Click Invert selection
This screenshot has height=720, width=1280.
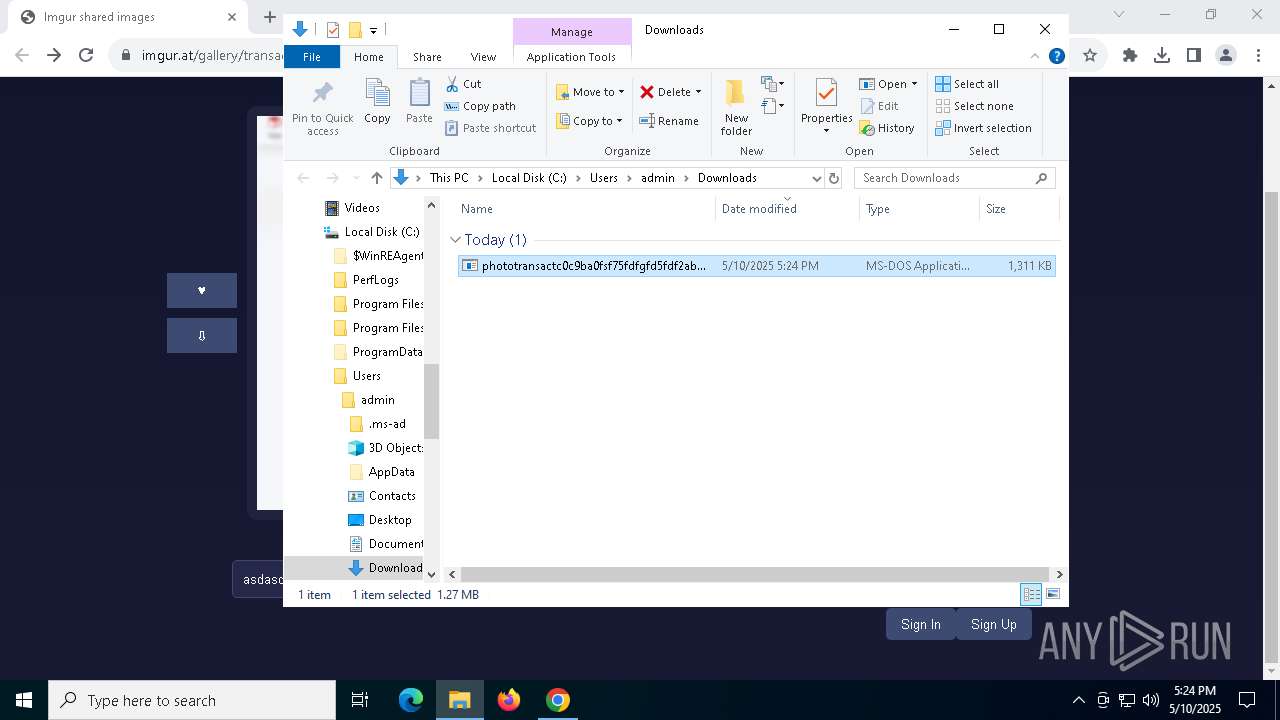point(983,128)
